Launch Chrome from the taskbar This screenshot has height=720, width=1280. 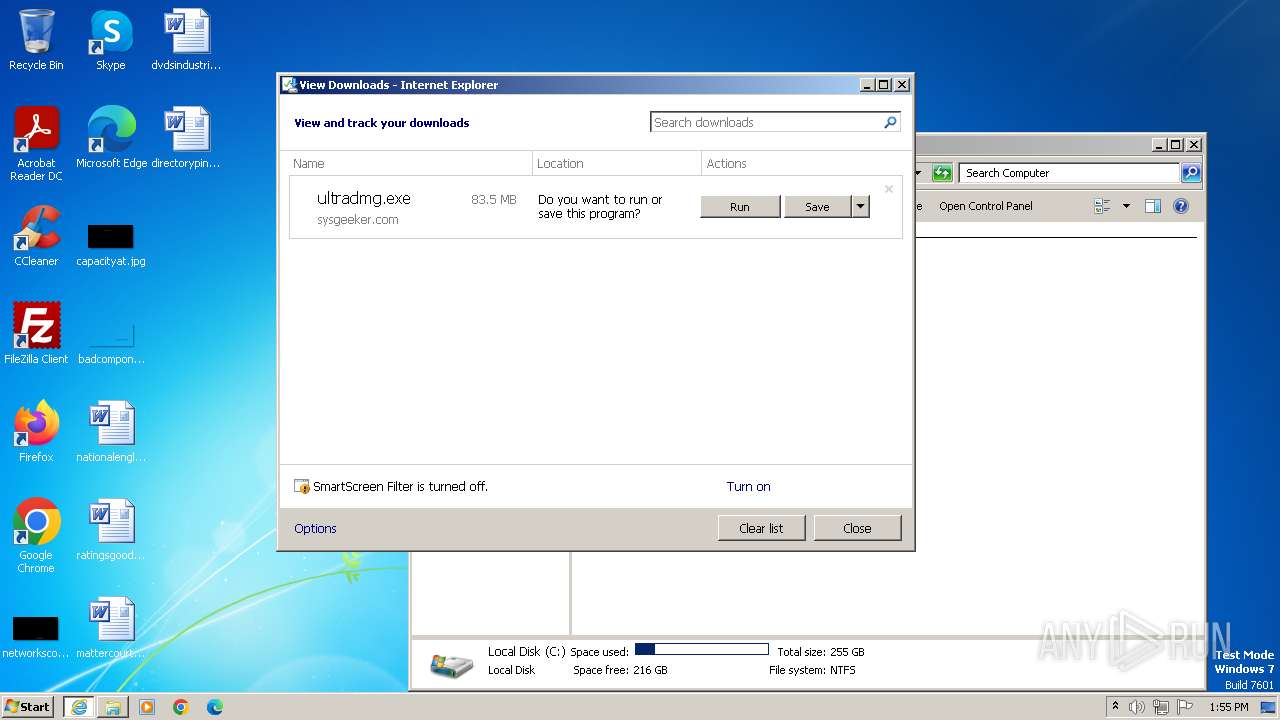click(x=181, y=706)
